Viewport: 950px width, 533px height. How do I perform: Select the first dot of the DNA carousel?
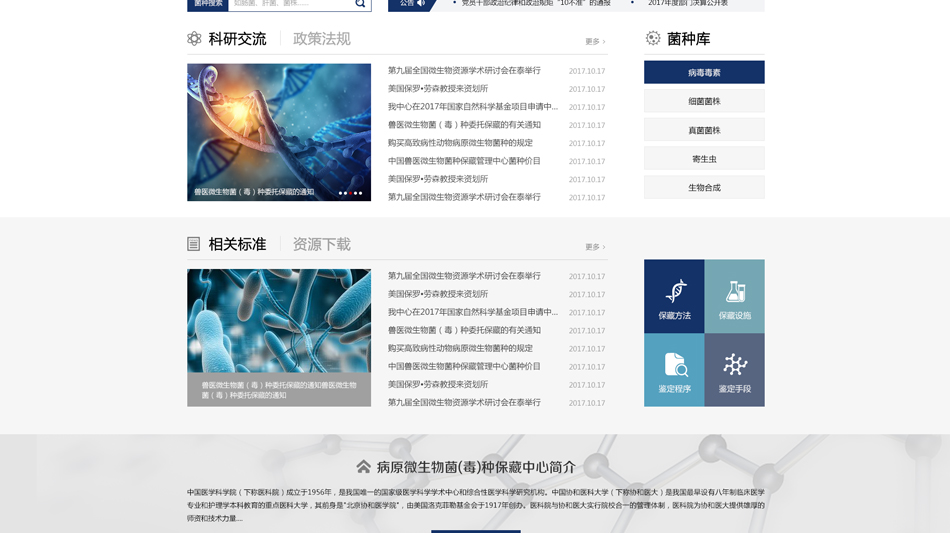coord(340,193)
